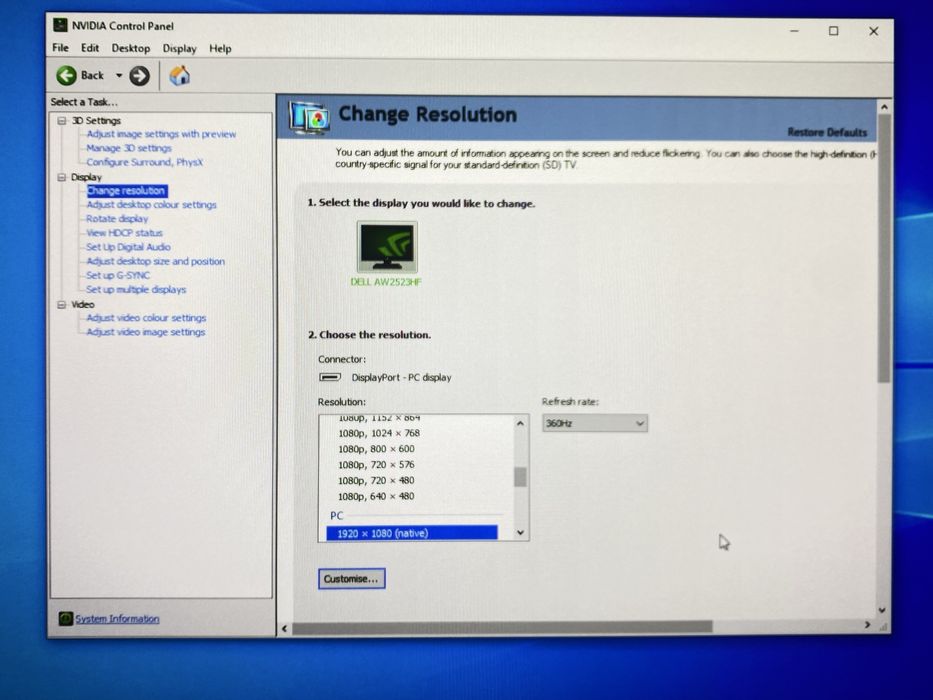The image size is (933, 700).
Task: Click resolution list scroll down arrow
Action: pos(521,533)
